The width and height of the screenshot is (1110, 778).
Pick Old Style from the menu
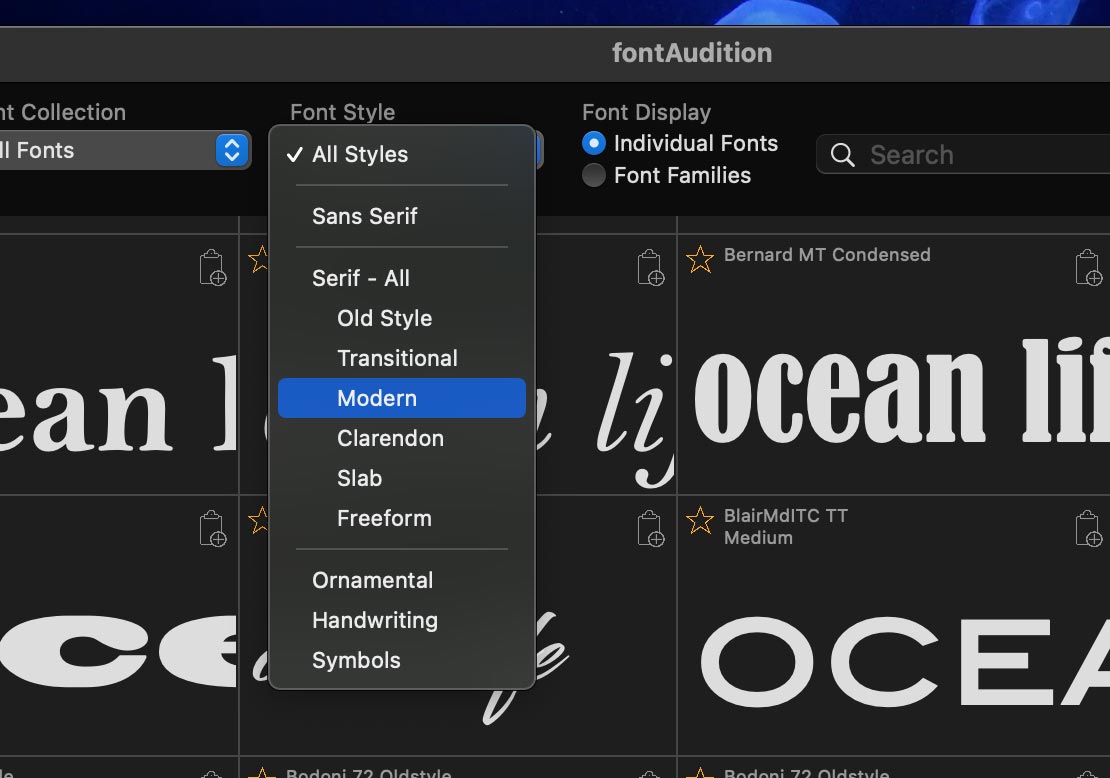(401, 318)
